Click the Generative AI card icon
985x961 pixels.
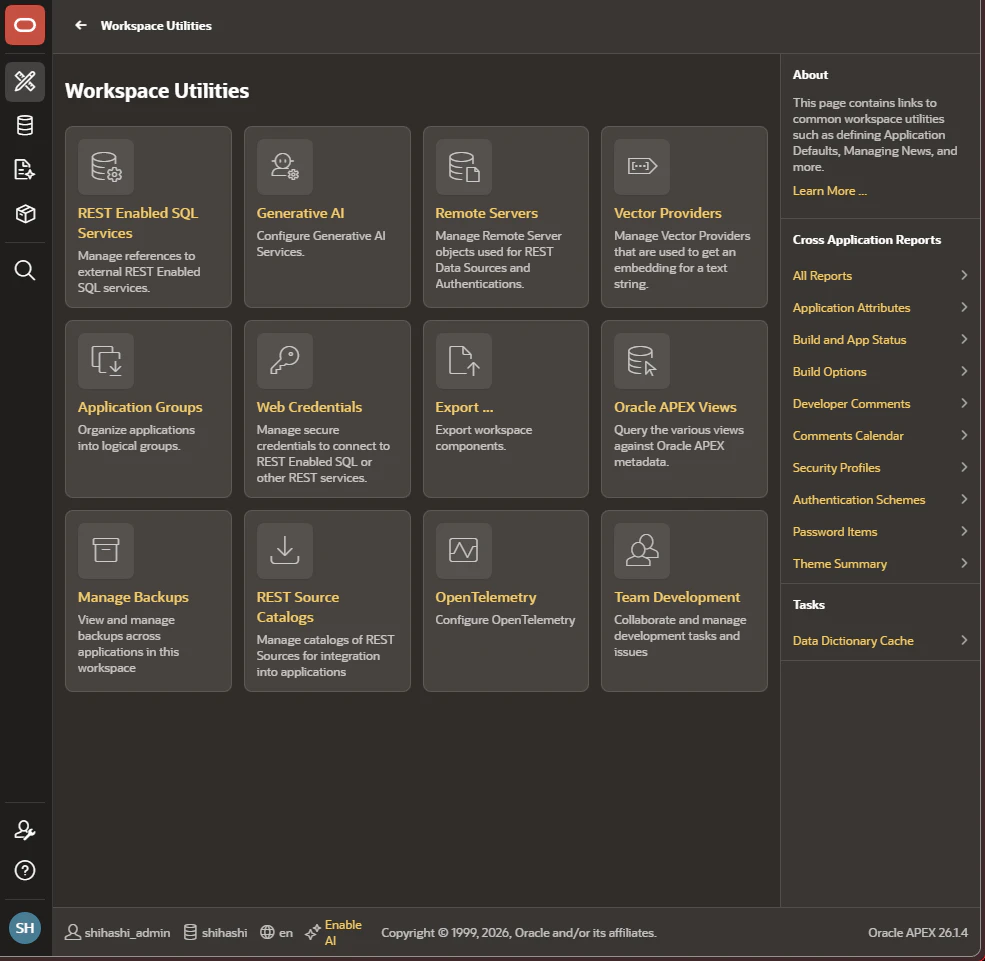pyautogui.click(x=285, y=166)
